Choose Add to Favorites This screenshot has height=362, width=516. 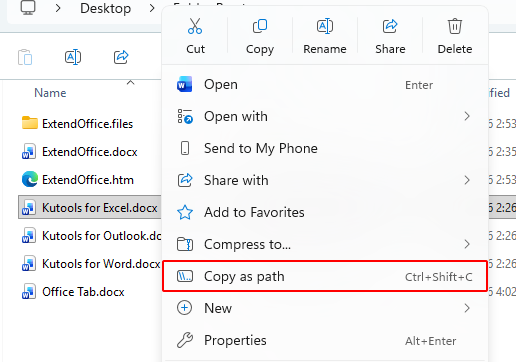[325, 212]
